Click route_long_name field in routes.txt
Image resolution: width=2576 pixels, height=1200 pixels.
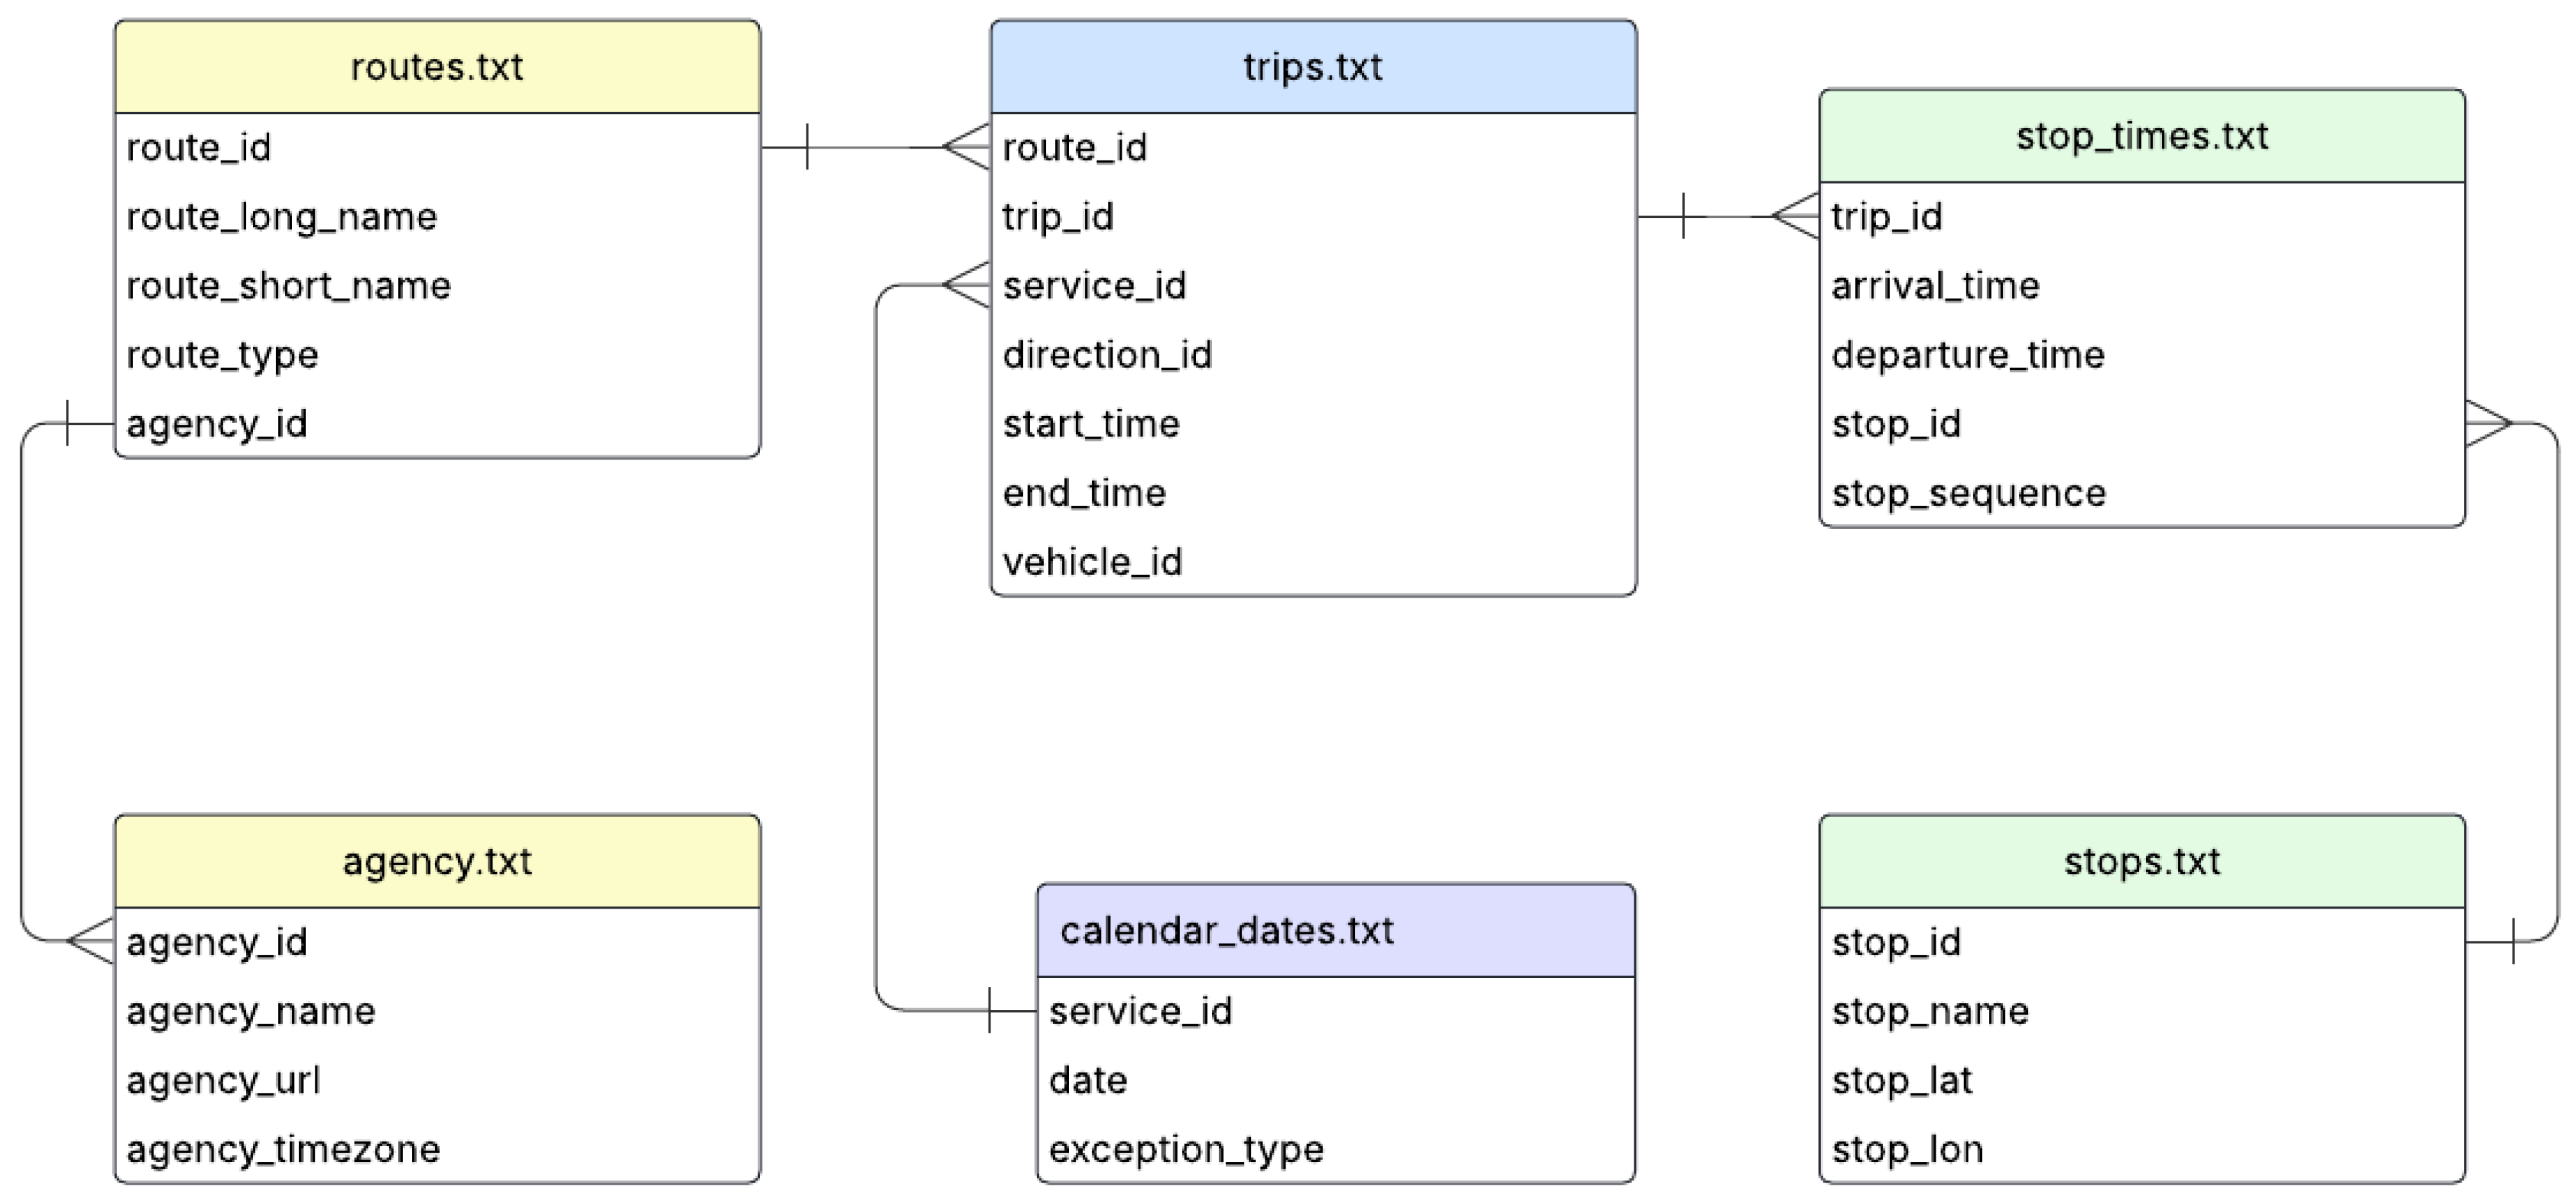(x=282, y=217)
